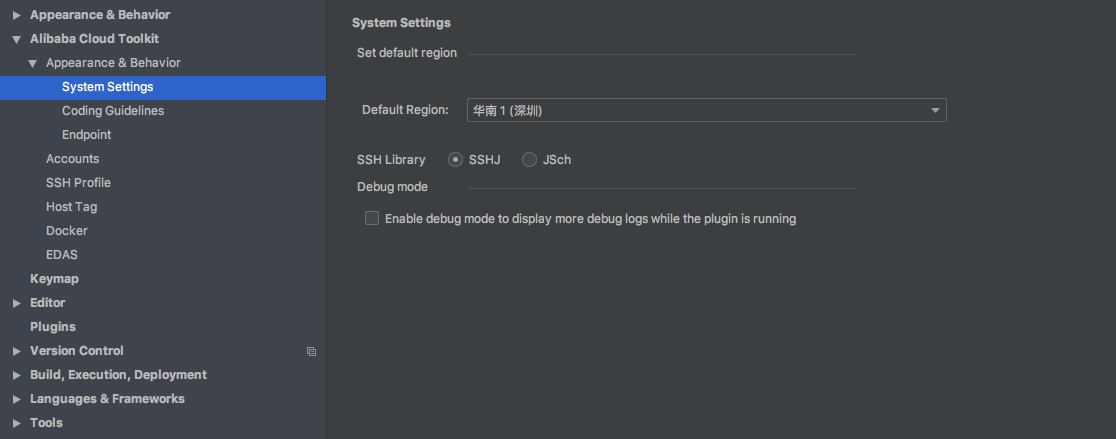The height and width of the screenshot is (439, 1116).
Task: Expand the Build, Execution, Deployment arrow
Action: click(16, 375)
